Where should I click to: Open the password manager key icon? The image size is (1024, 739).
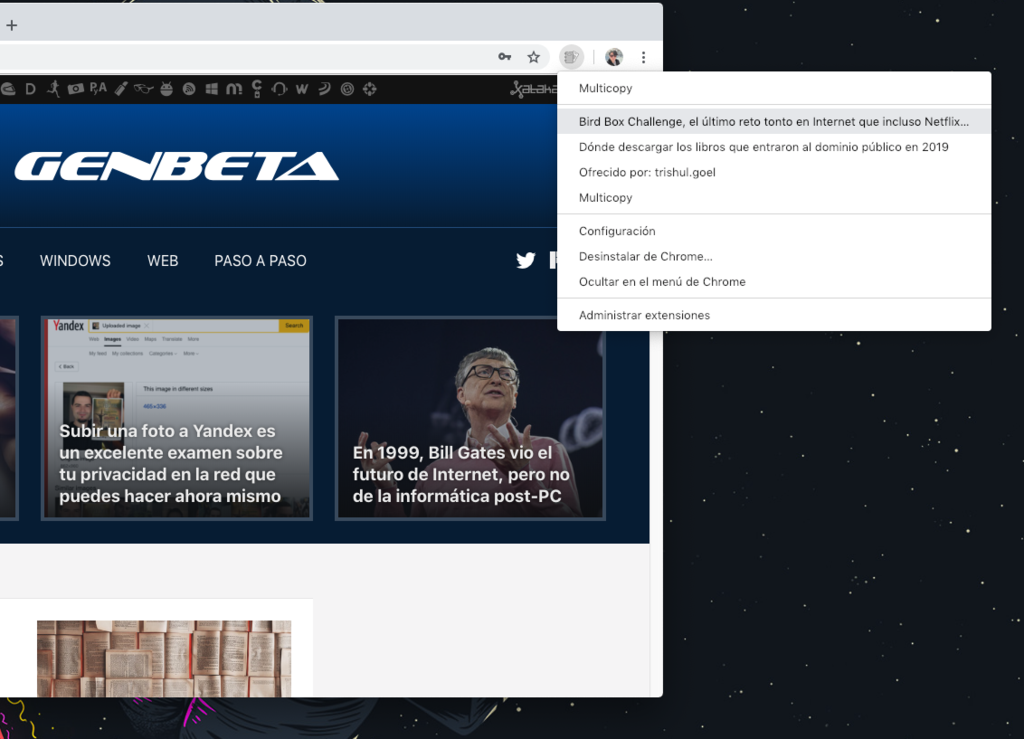(x=505, y=57)
